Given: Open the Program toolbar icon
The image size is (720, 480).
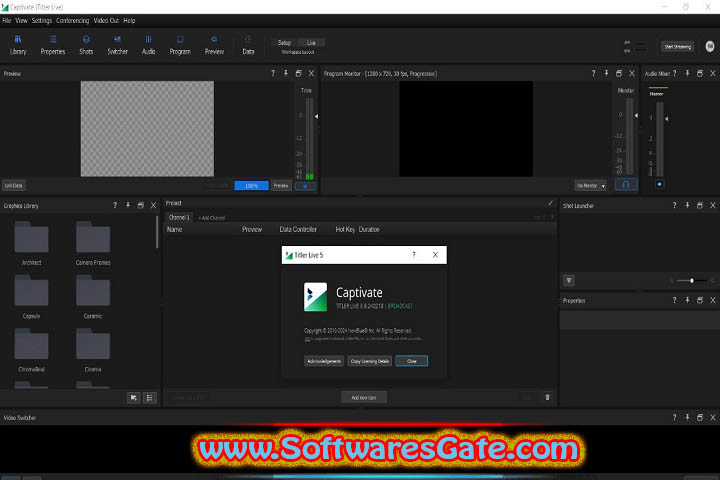Looking at the screenshot, I should pos(180,45).
